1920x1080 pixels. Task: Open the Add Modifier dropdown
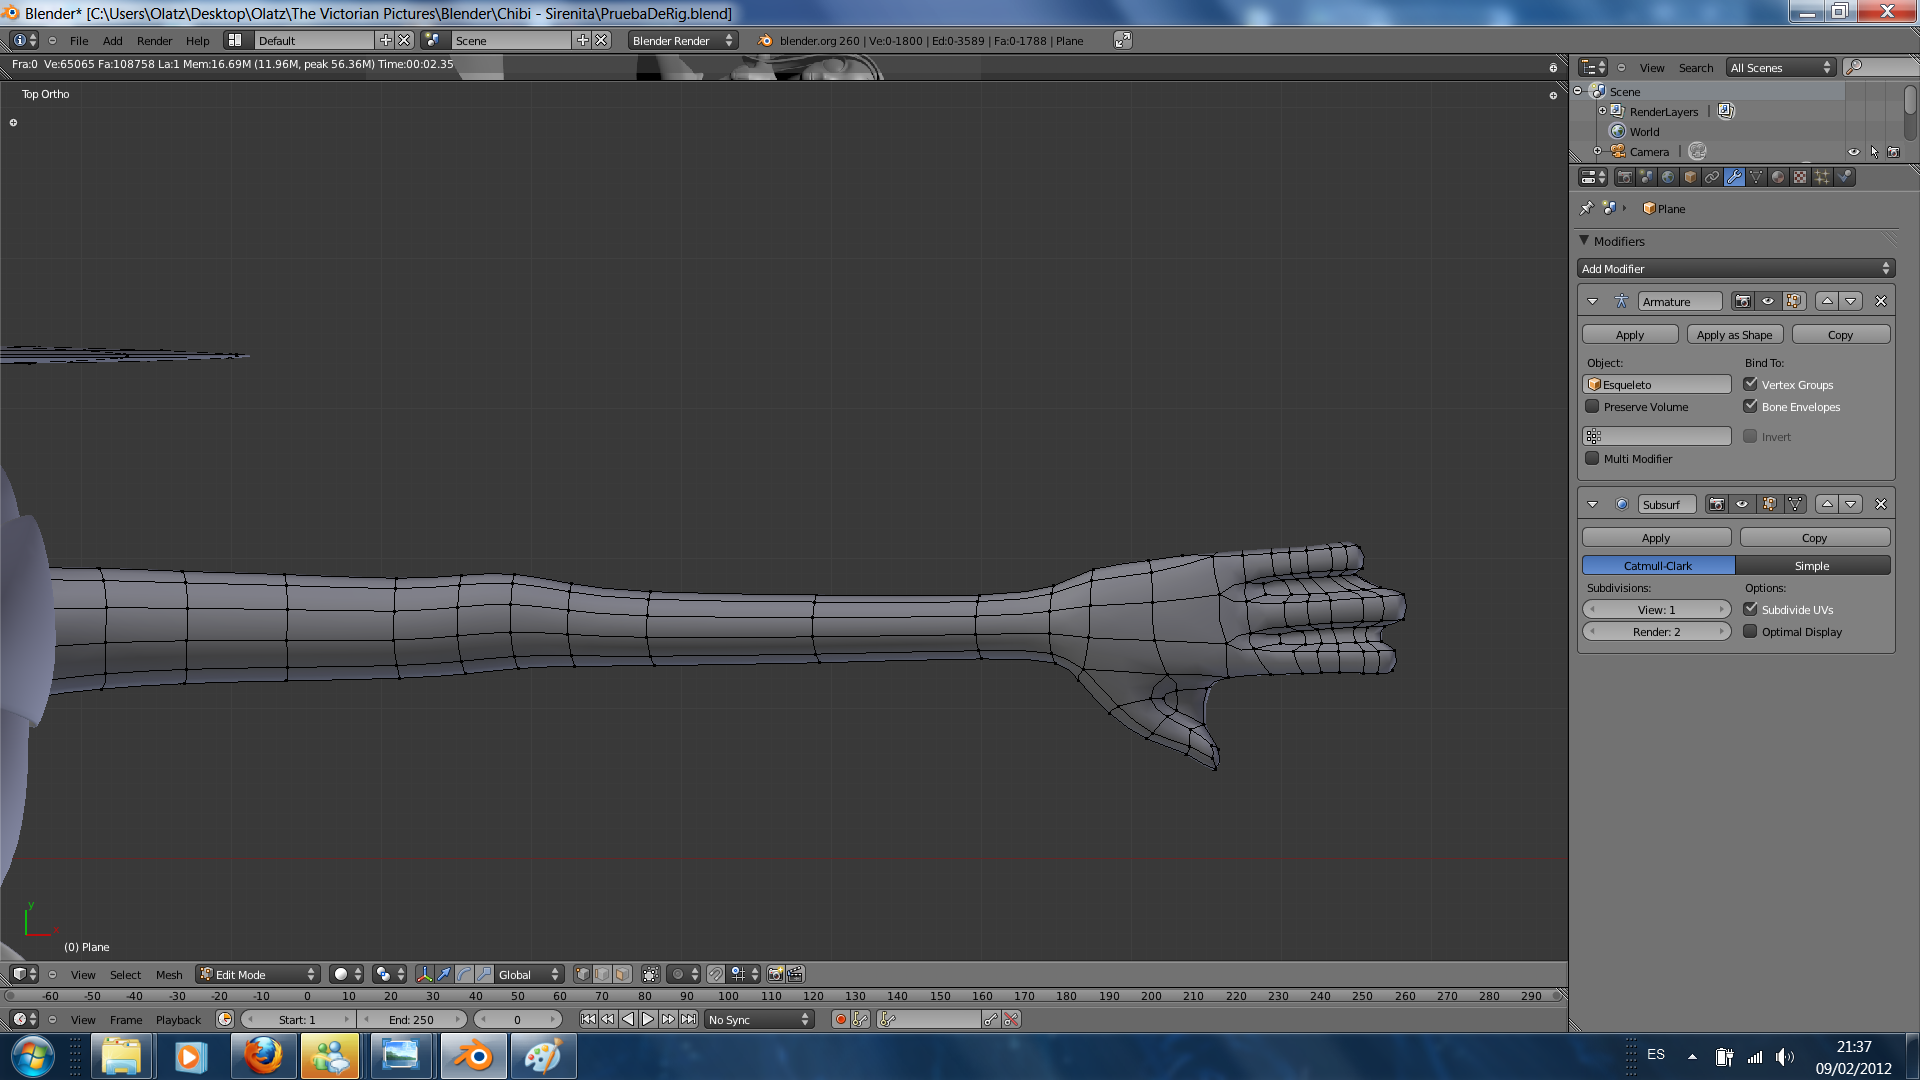pos(1736,269)
